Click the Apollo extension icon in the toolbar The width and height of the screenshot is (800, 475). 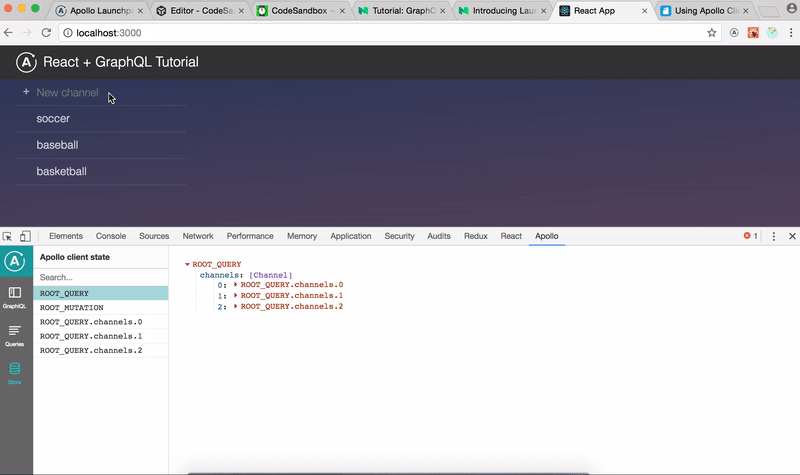tap(734, 33)
